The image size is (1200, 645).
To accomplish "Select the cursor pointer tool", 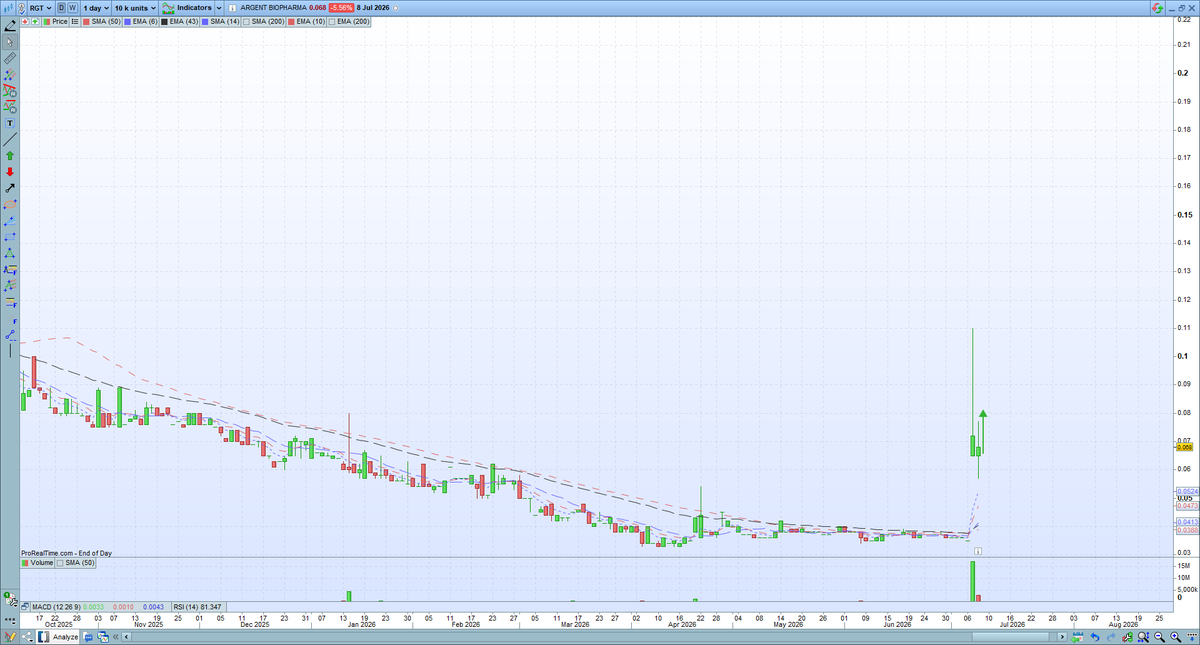I will tap(10, 42).
